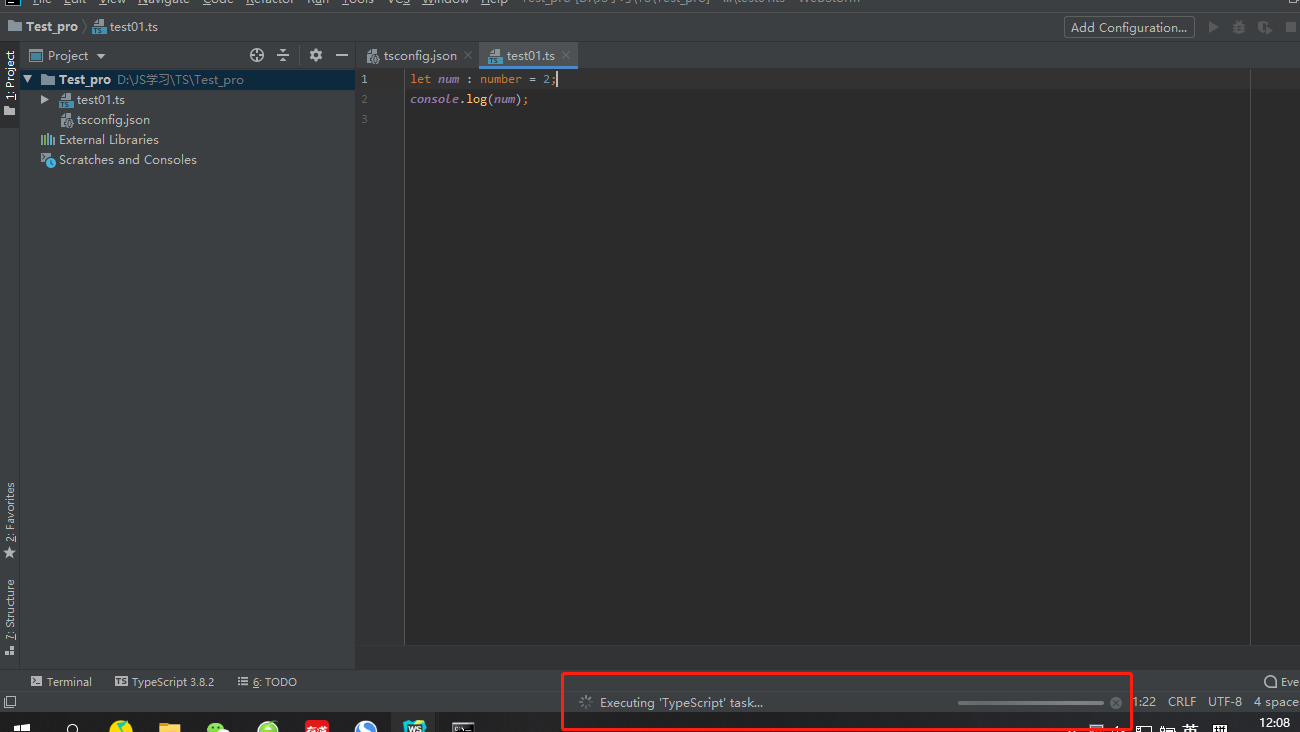This screenshot has width=1300, height=732.
Task: Toggle the 1: Project side tab
Action: tap(10, 83)
